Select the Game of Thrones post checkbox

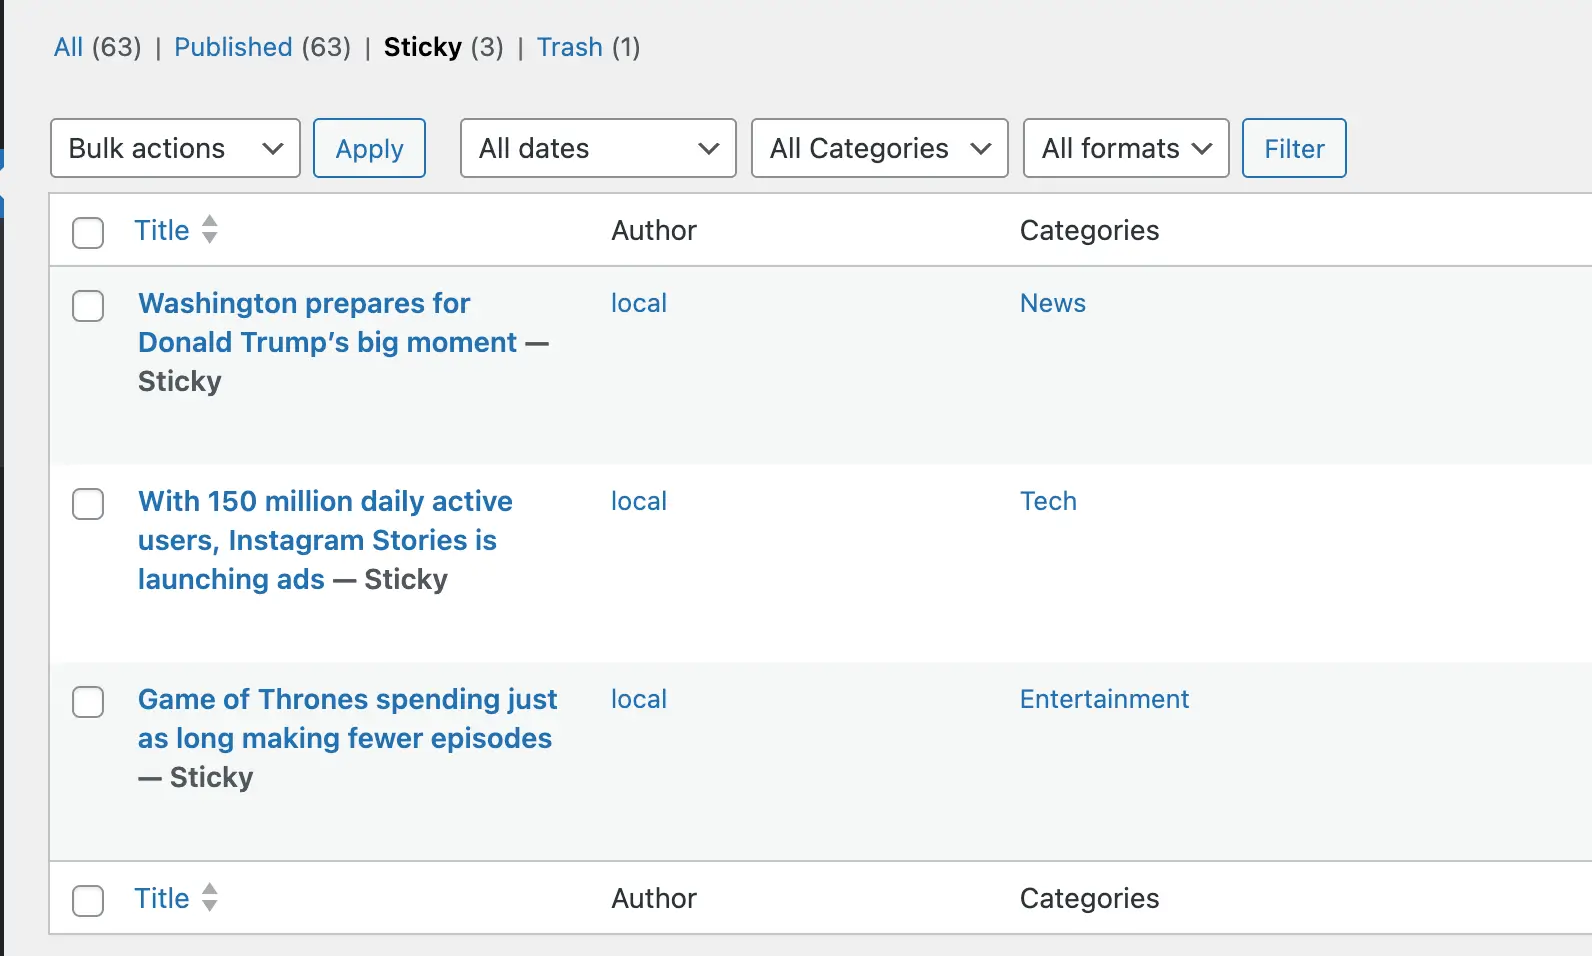point(88,702)
